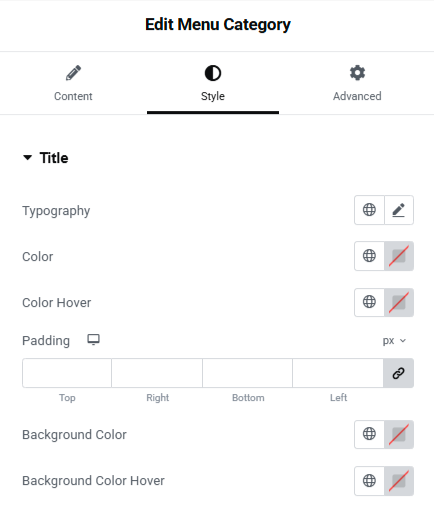
Task: Click the global color globe for Color
Action: click(369, 256)
